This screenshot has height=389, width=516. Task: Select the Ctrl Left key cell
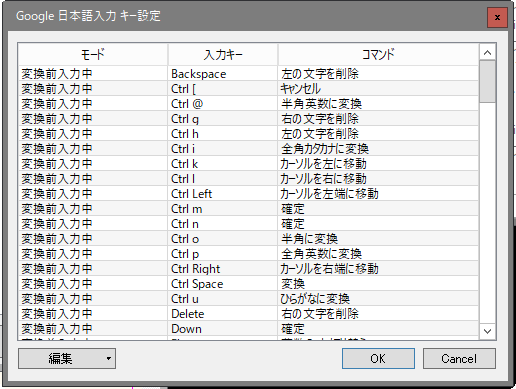(223, 194)
